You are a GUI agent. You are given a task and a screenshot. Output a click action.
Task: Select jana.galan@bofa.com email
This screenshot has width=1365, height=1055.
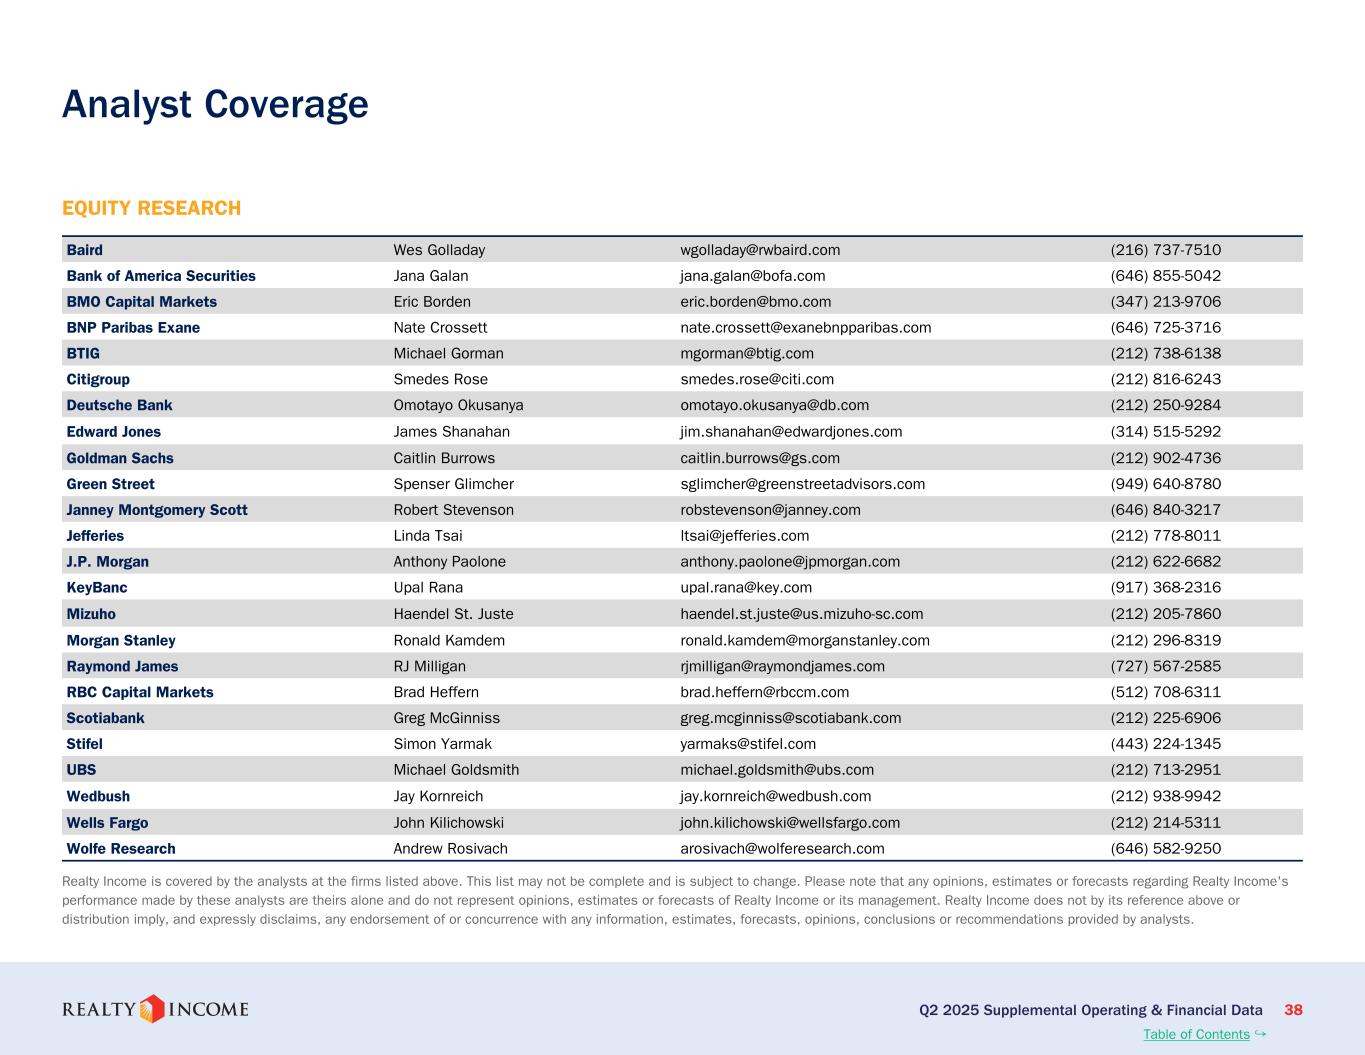[x=752, y=276]
